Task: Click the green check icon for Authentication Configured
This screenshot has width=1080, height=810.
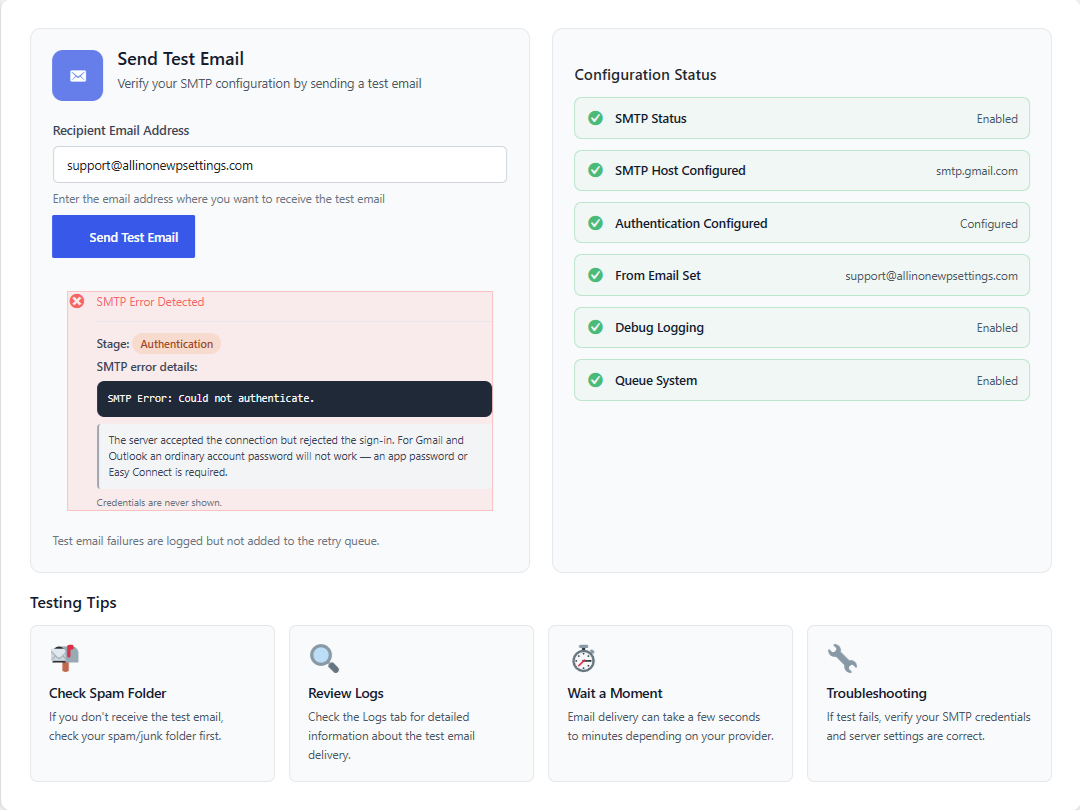Action: click(x=596, y=223)
